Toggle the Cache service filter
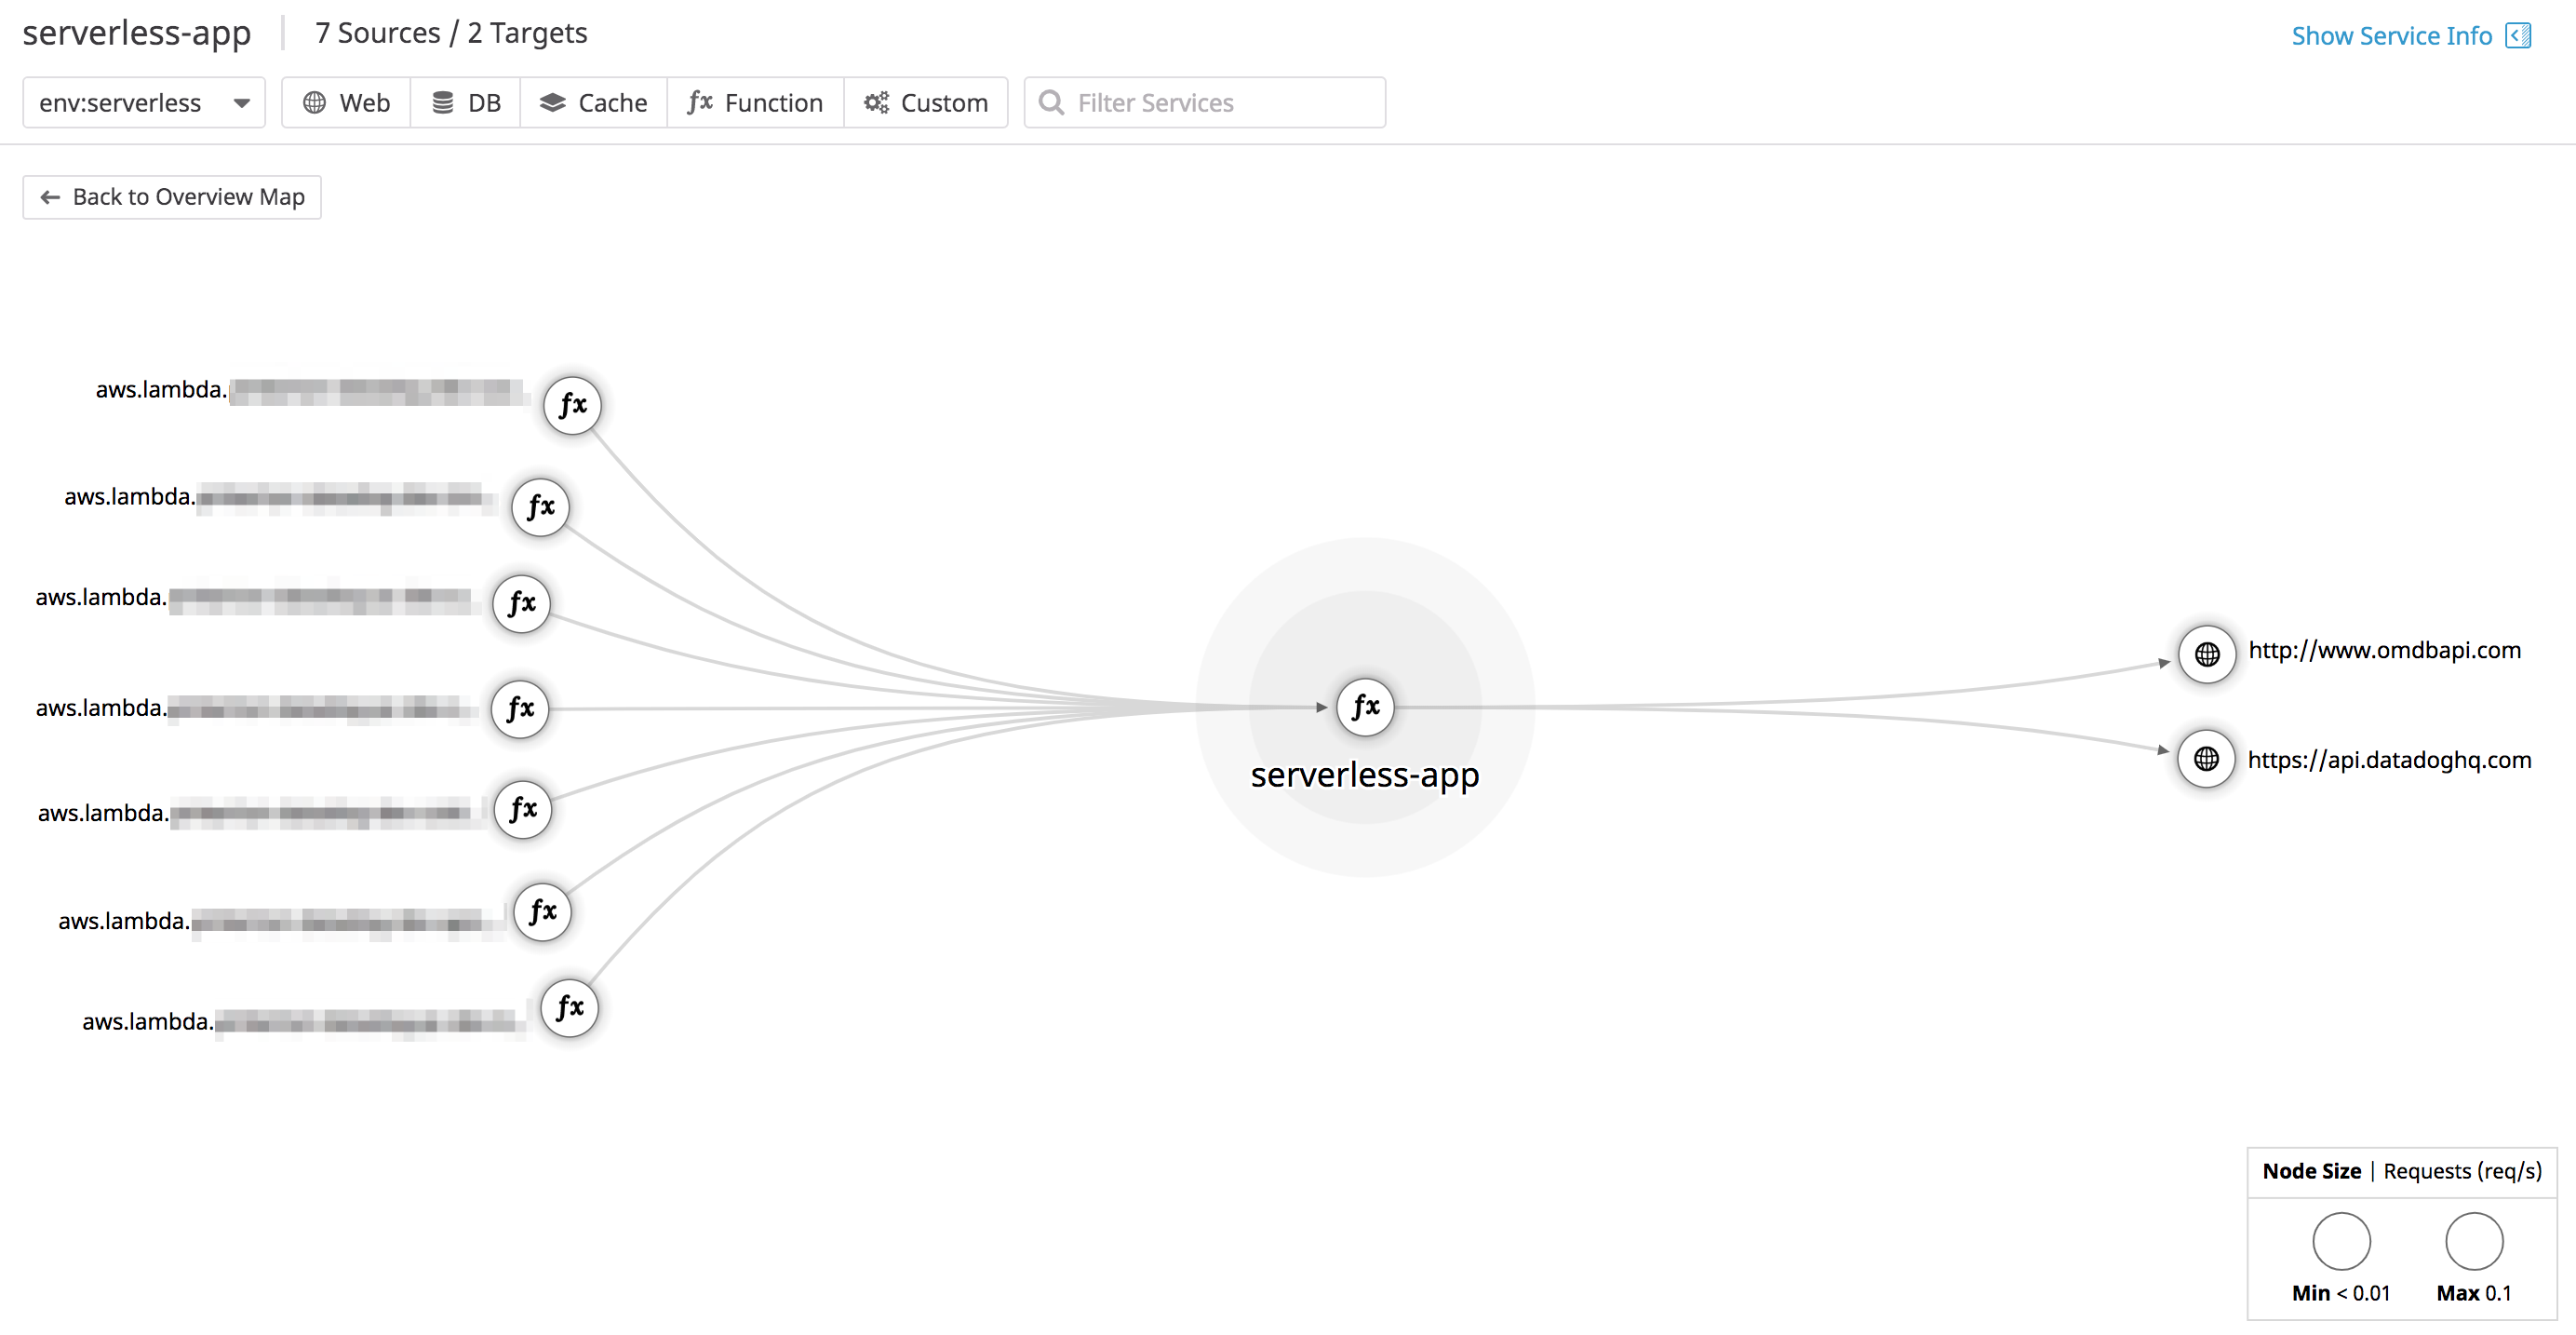 point(594,101)
